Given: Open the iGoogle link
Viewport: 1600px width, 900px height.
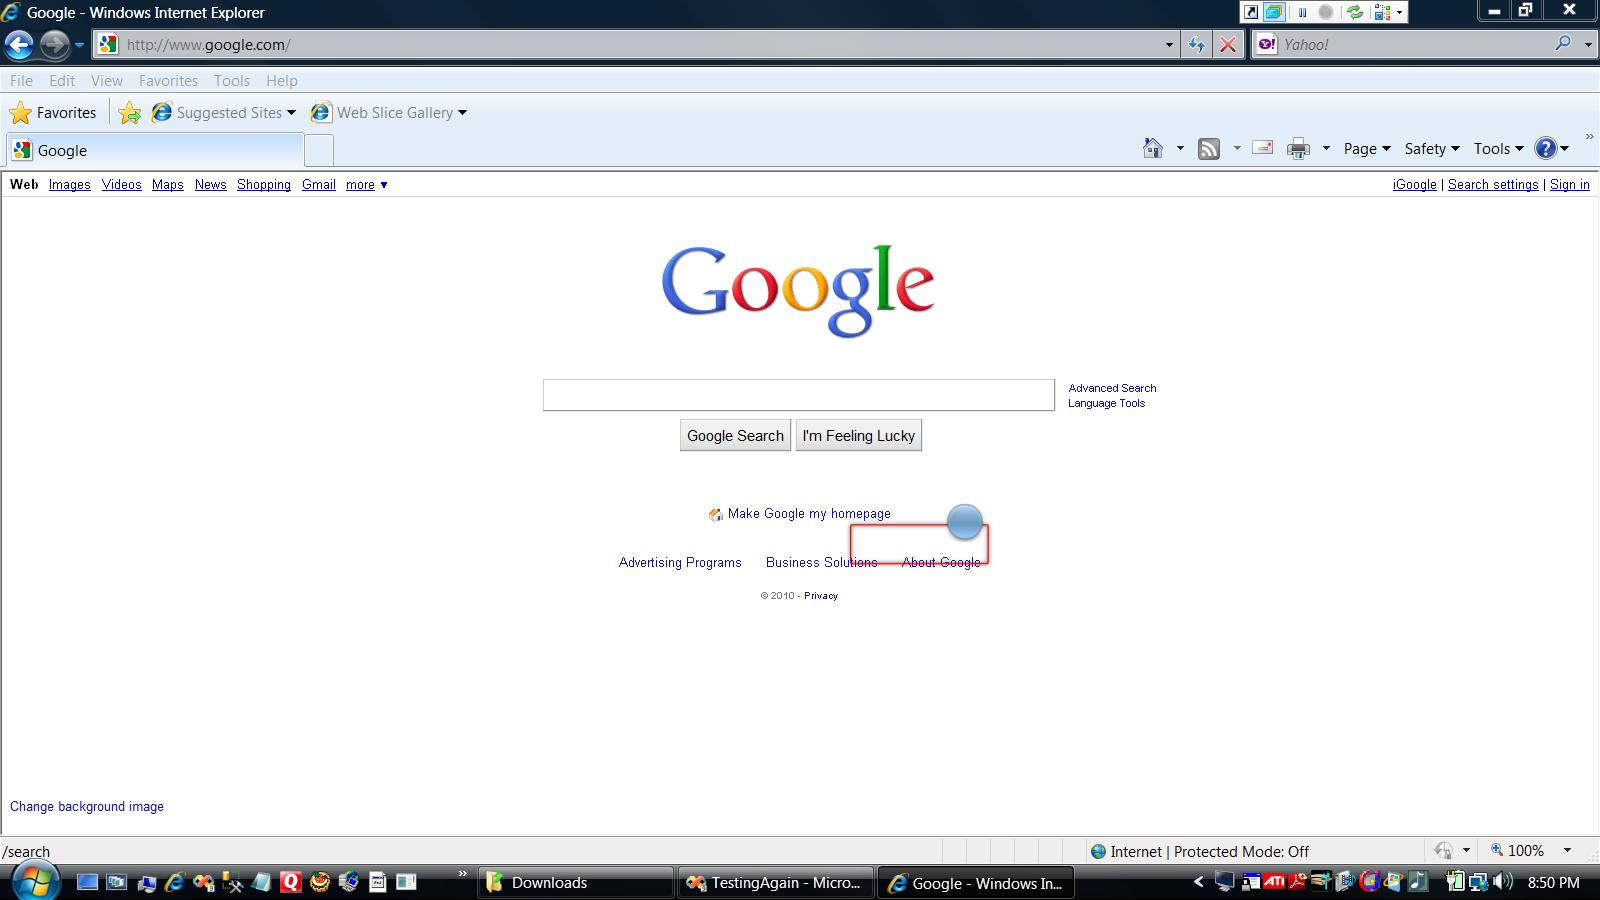Looking at the screenshot, I should click(1415, 185).
